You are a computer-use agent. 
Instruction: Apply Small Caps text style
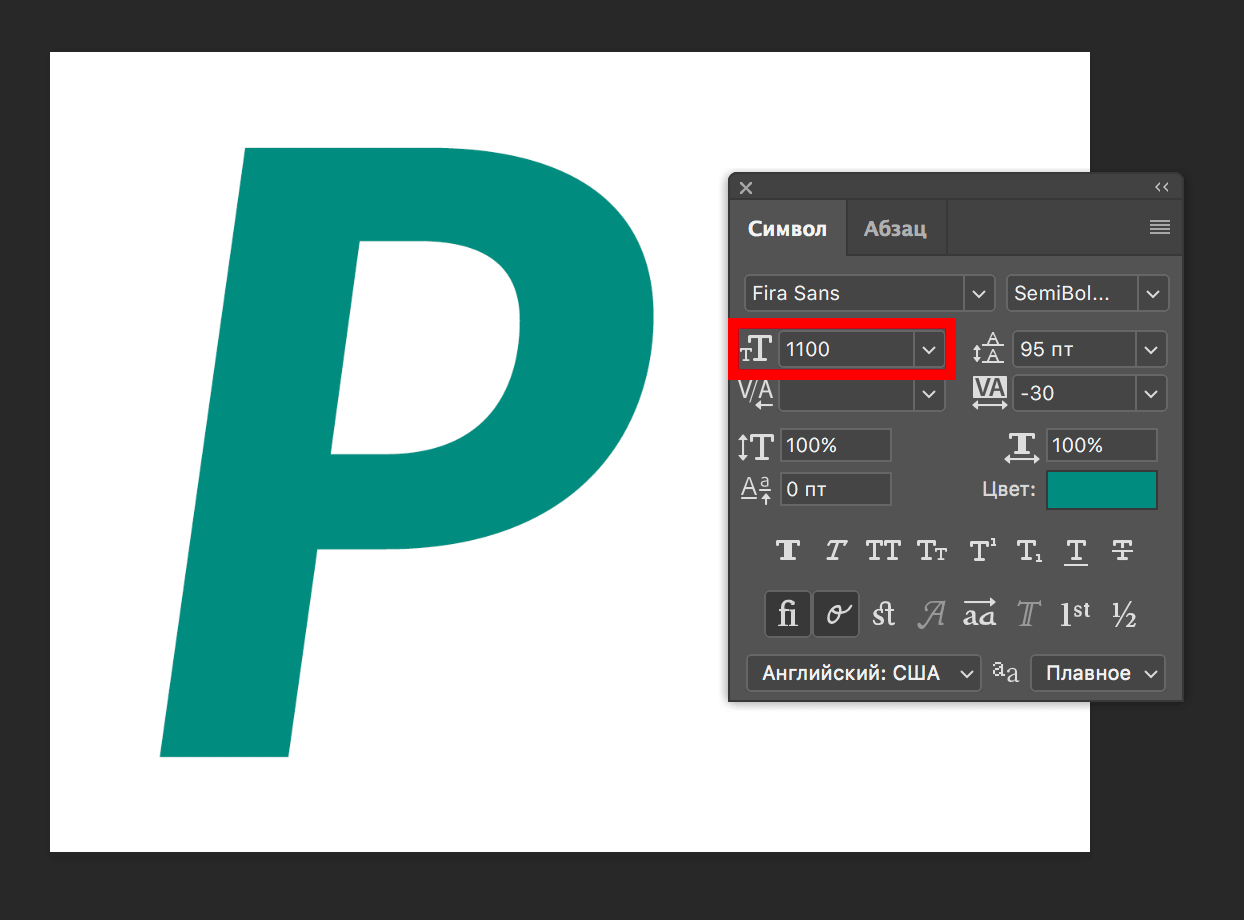click(932, 550)
